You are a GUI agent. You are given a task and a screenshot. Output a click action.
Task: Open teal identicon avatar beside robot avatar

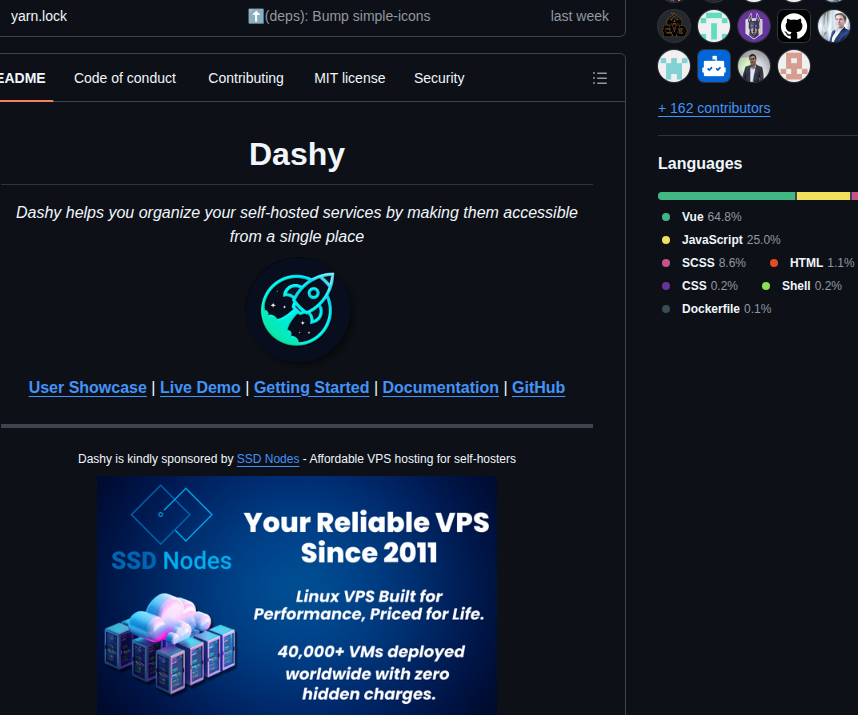pyautogui.click(x=674, y=66)
